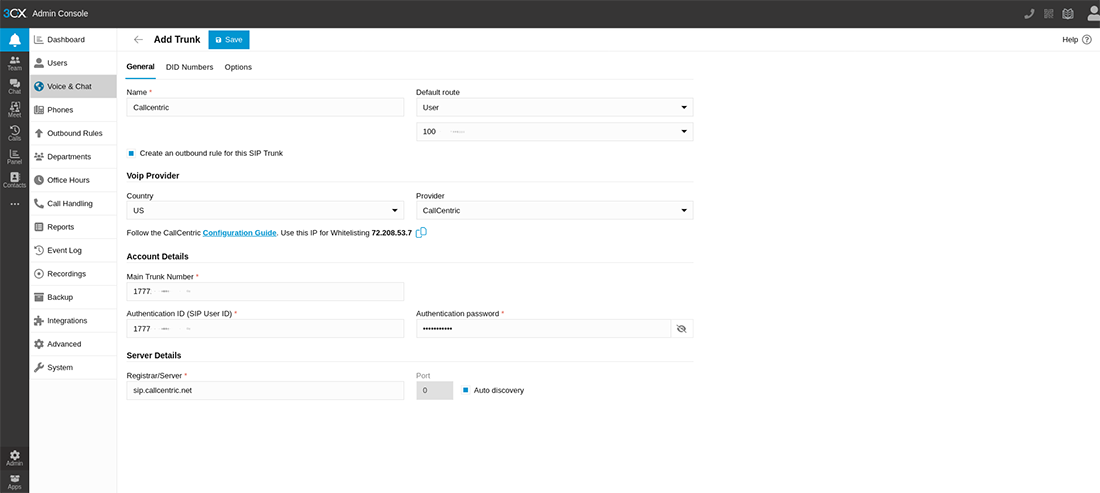Click the disabled Port field showing 0

coord(434,391)
